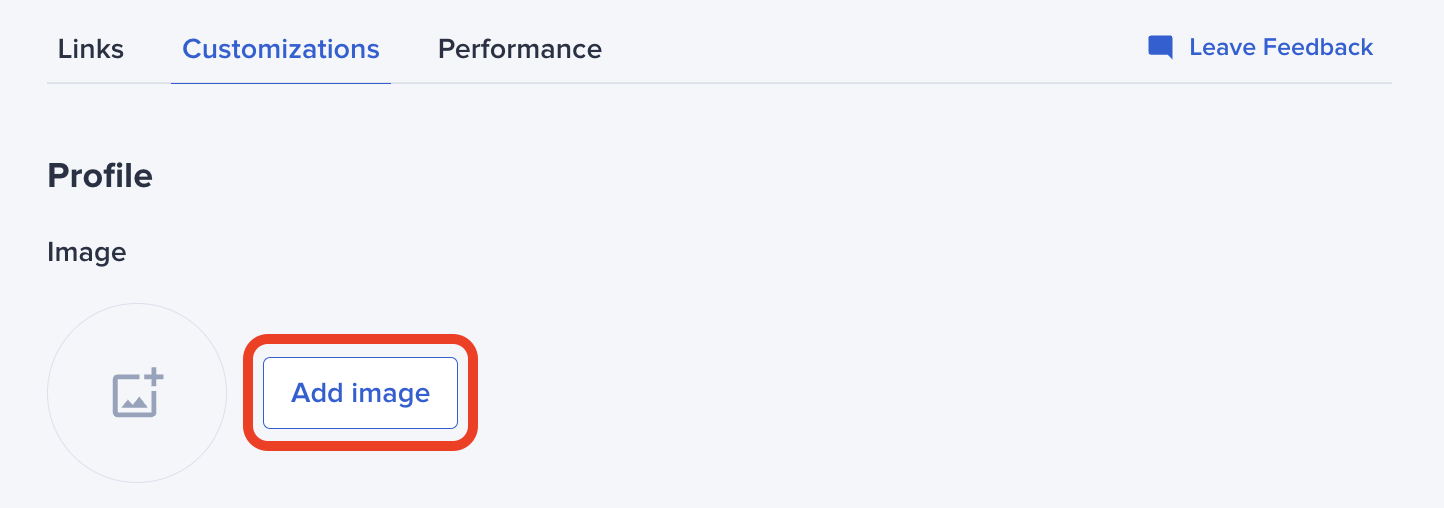
Task: Choose the outlined Add image button
Action: point(360,393)
